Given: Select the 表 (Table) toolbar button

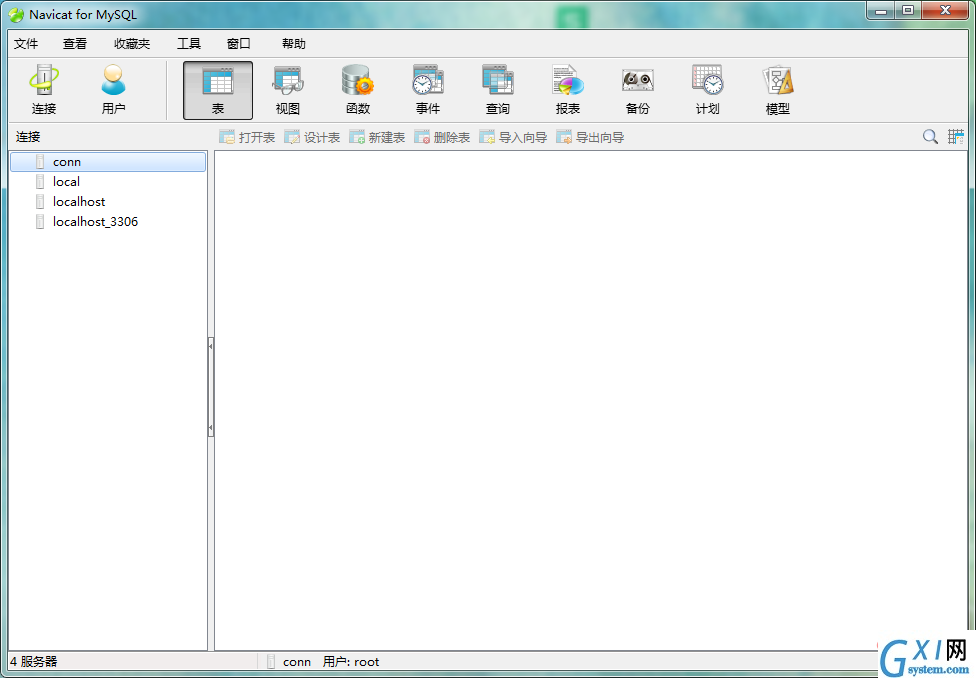Looking at the screenshot, I should (218, 90).
